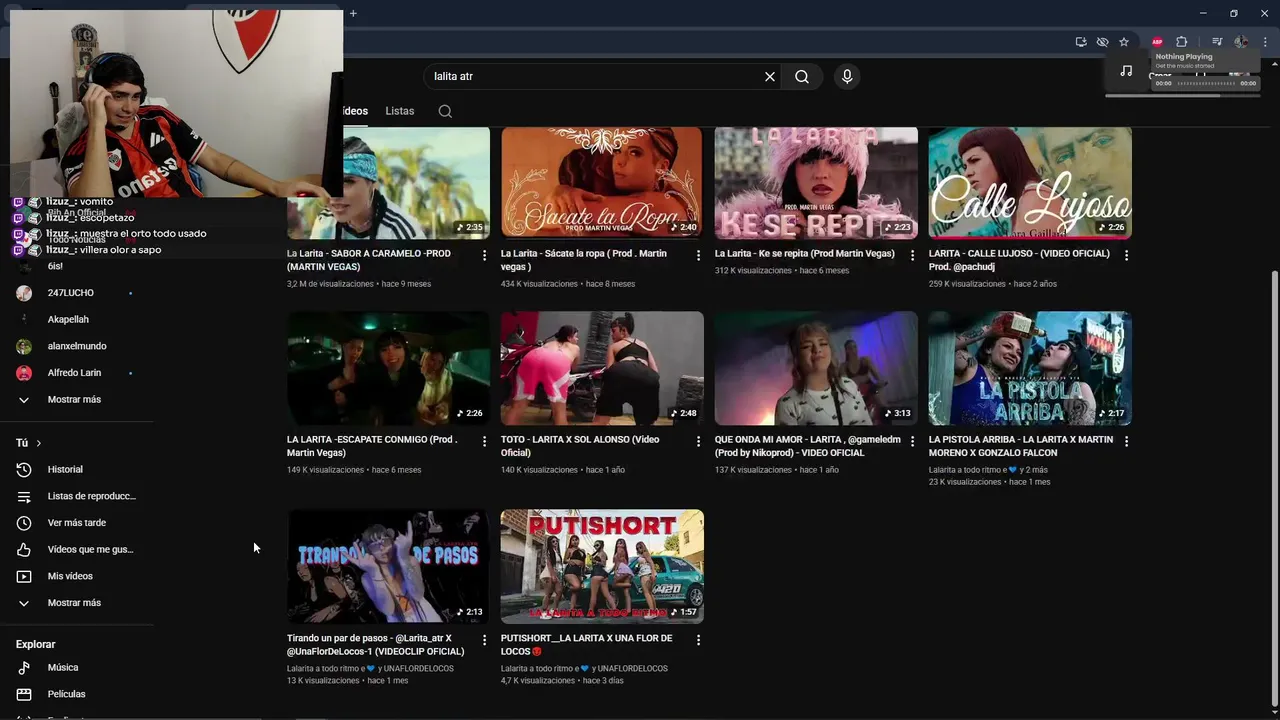This screenshot has width=1280, height=720.
Task: Open the alanxelmundo subscription channel
Action: (77, 346)
